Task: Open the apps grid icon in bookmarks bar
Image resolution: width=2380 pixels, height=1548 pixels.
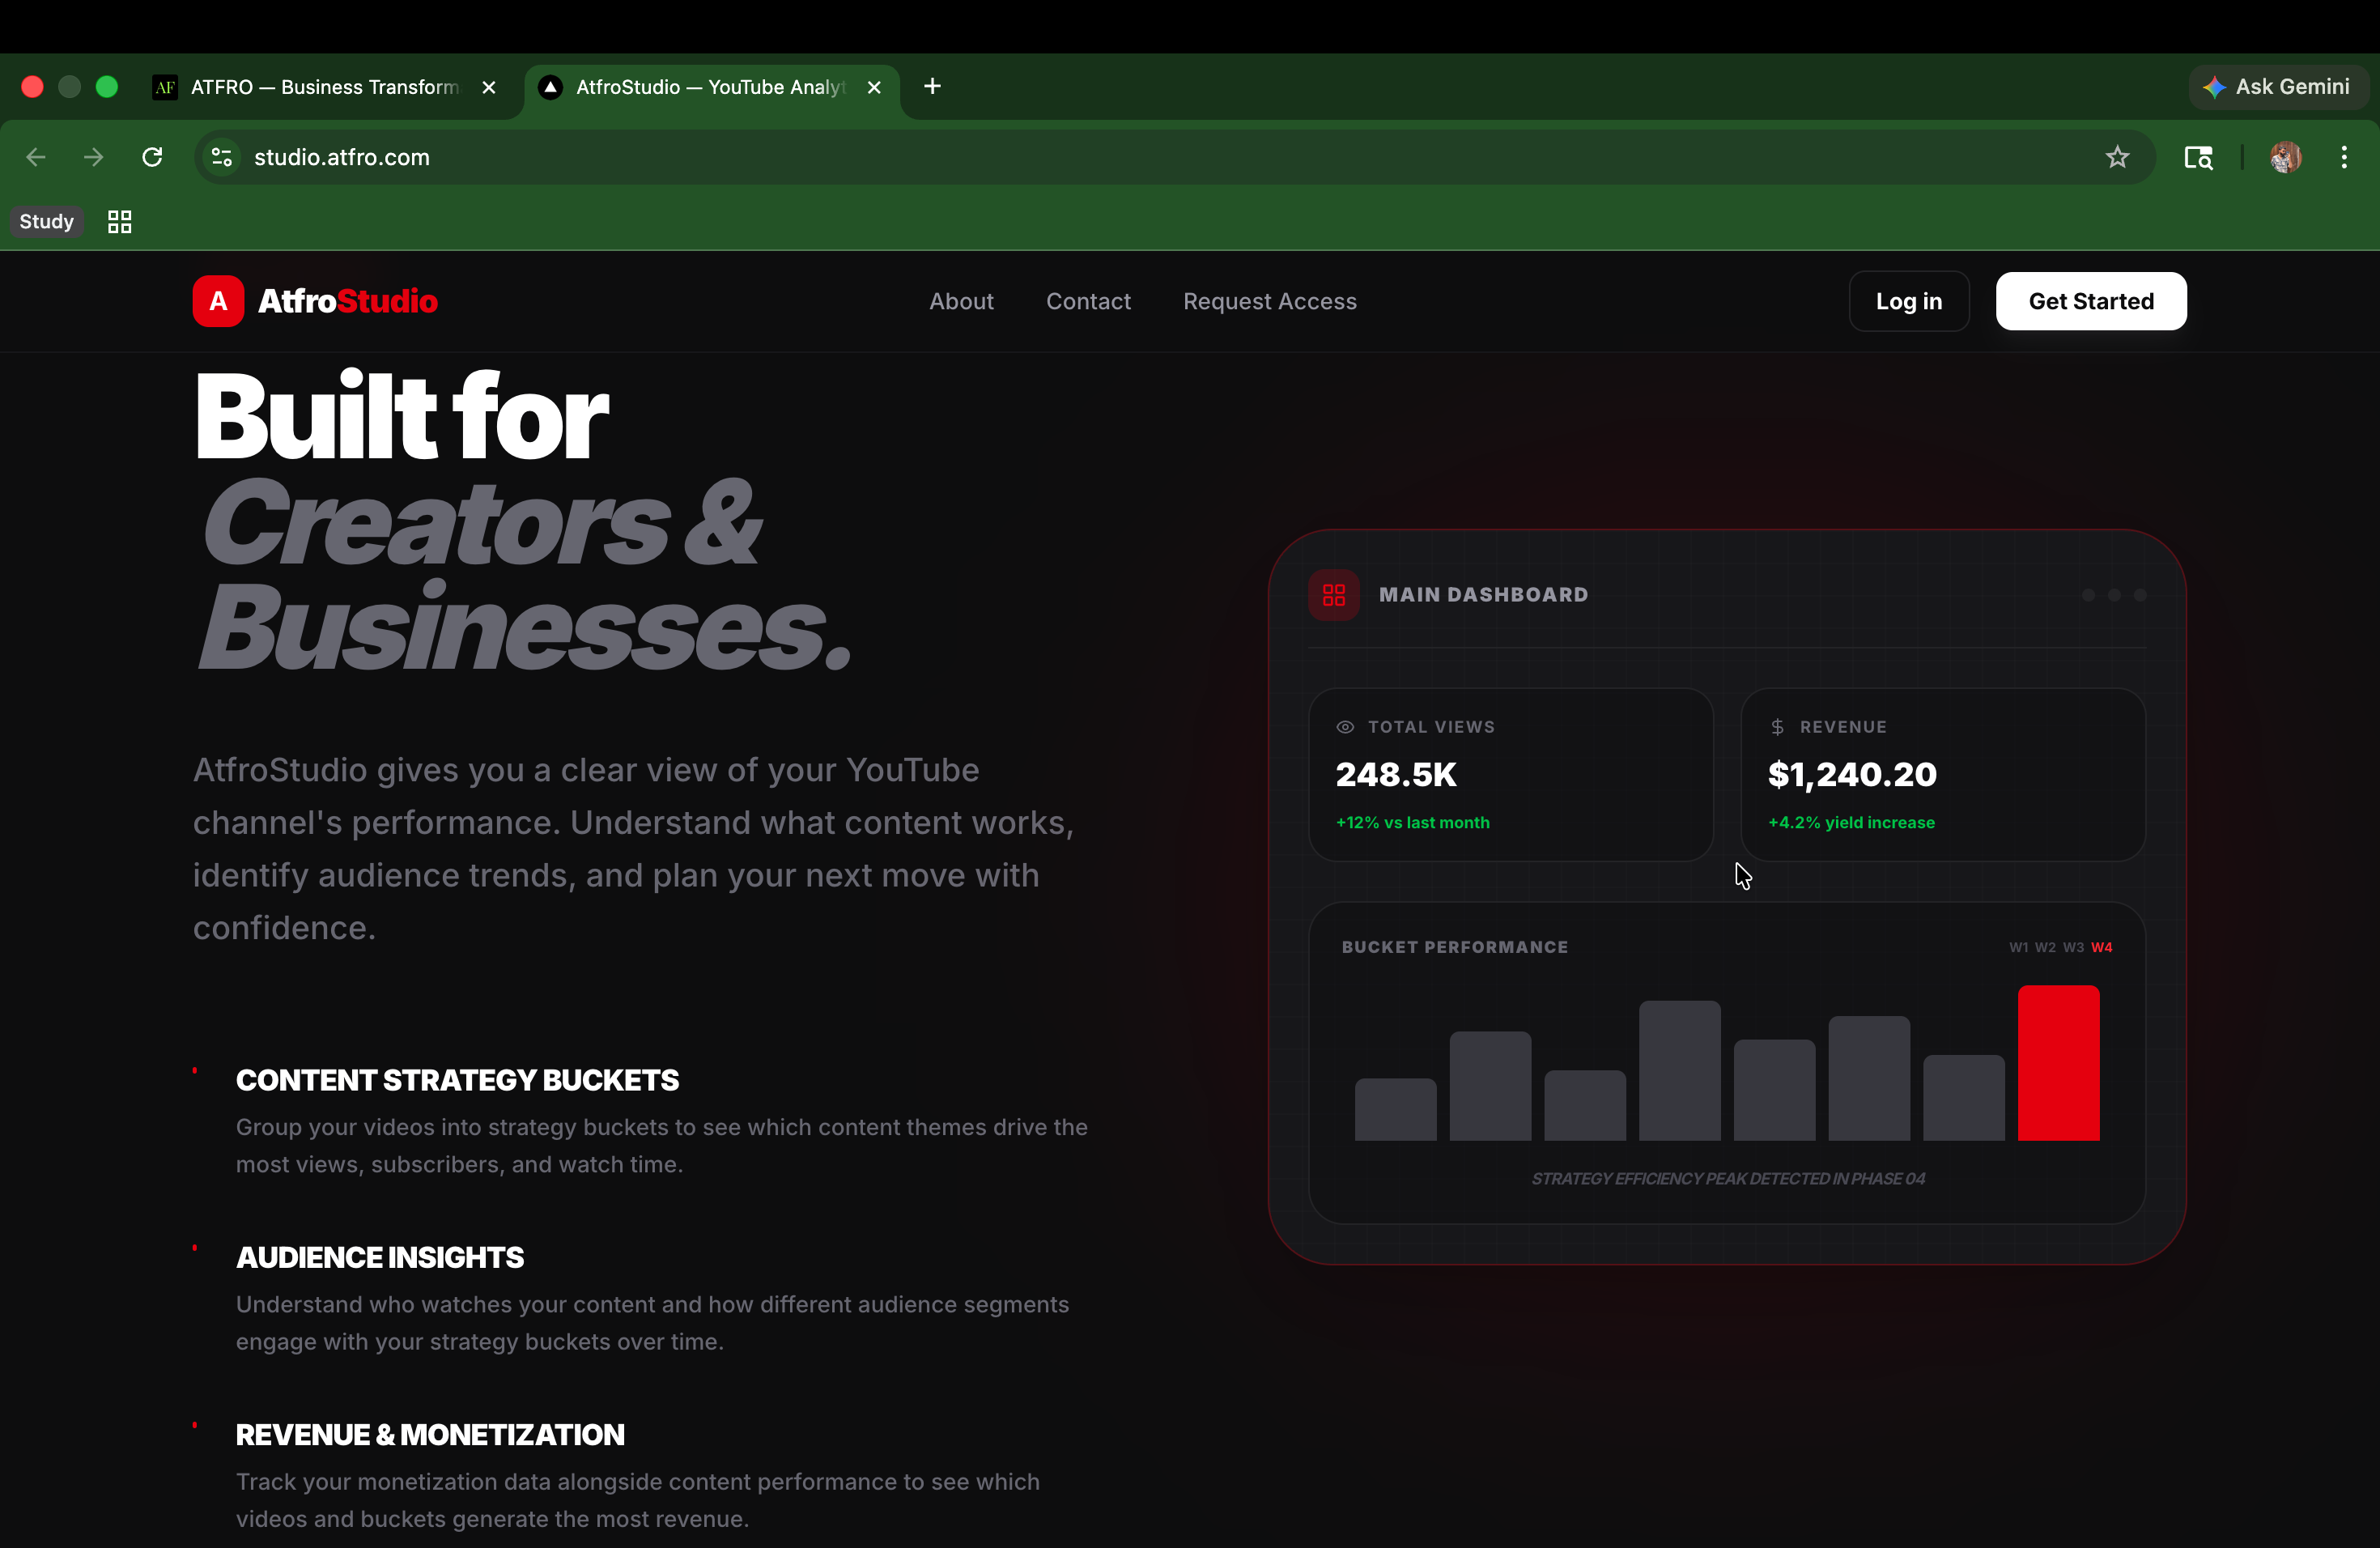Action: click(119, 222)
